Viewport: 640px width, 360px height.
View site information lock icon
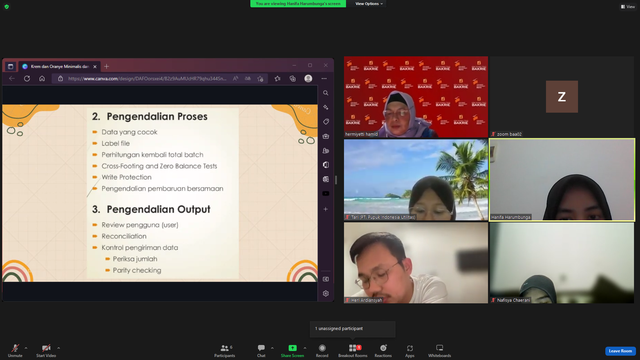[x=60, y=78]
